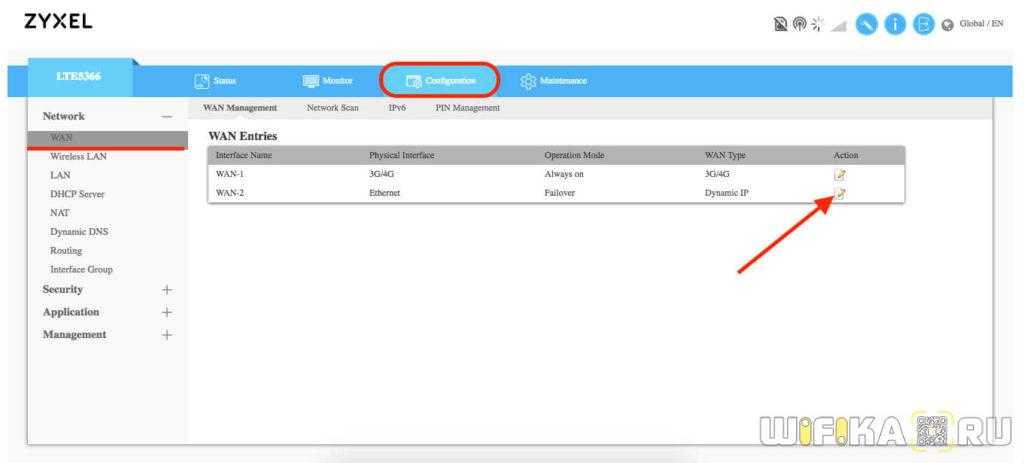Open DHCP Server settings
This screenshot has width=1024, height=463.
77,194
